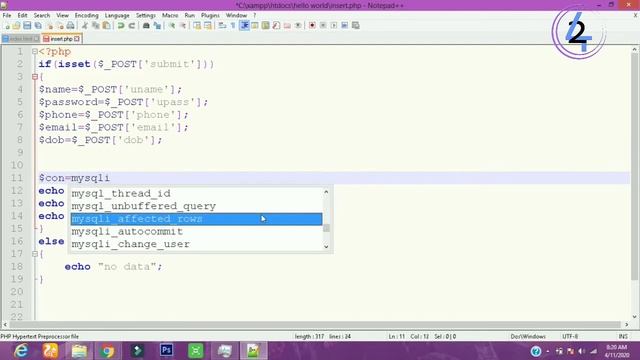Viewport: 640px width, 360px height.
Task: Open the Window menu
Action: click(x=236, y=16)
